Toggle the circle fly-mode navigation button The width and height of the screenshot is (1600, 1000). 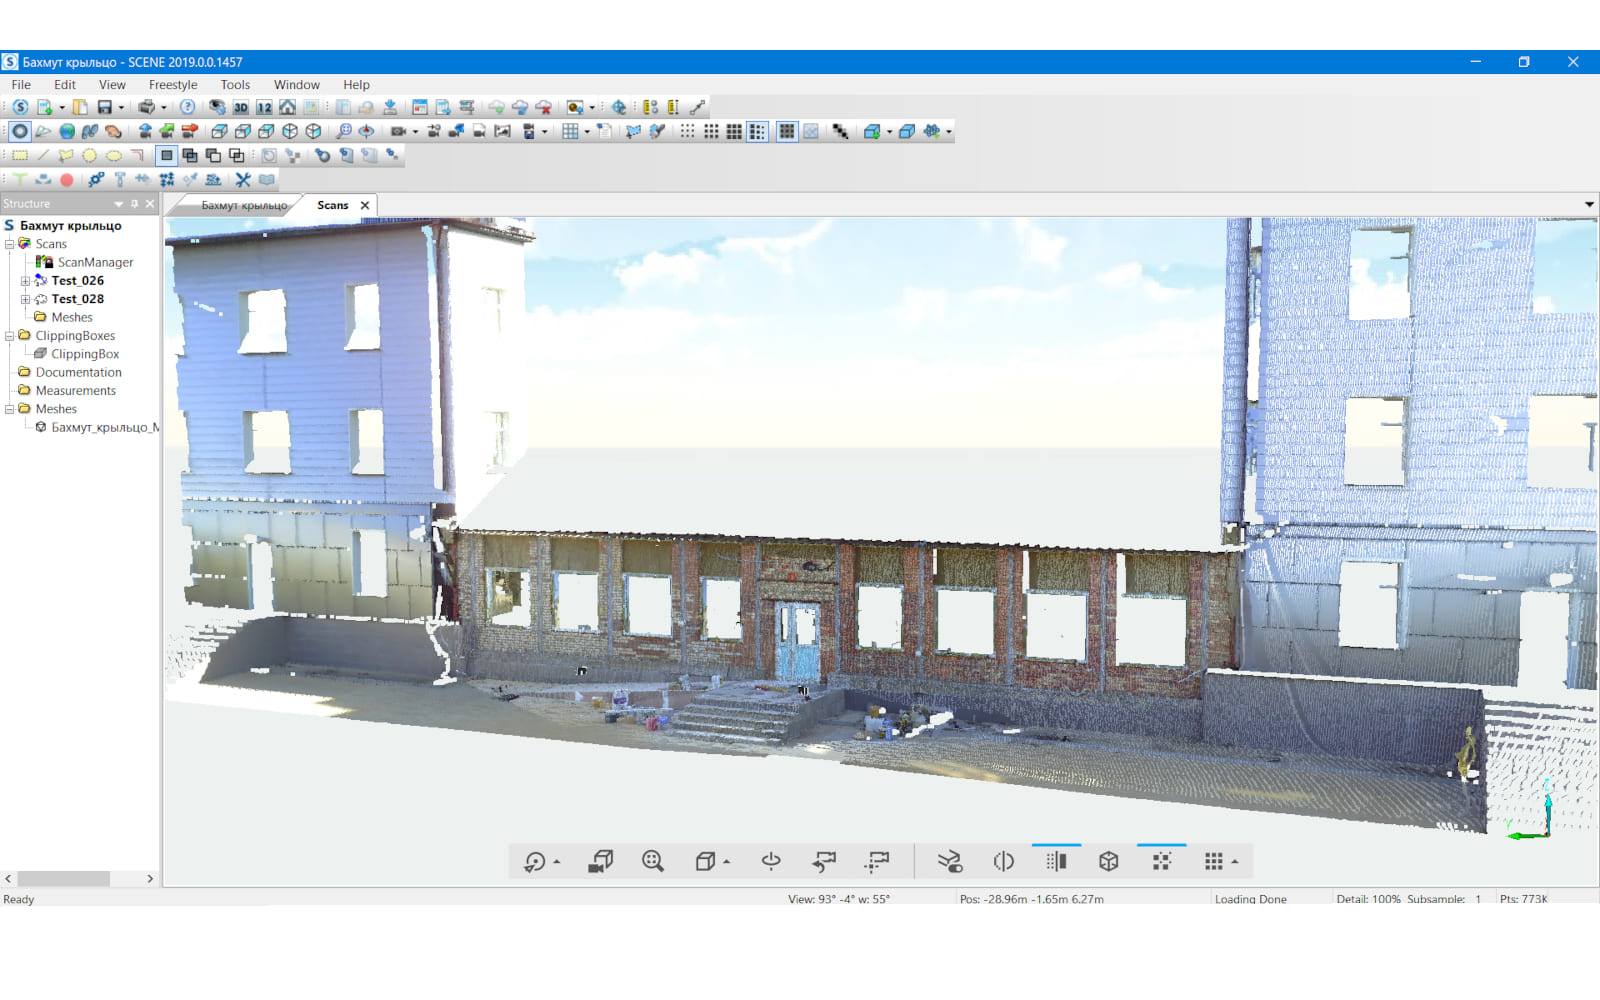pos(20,131)
